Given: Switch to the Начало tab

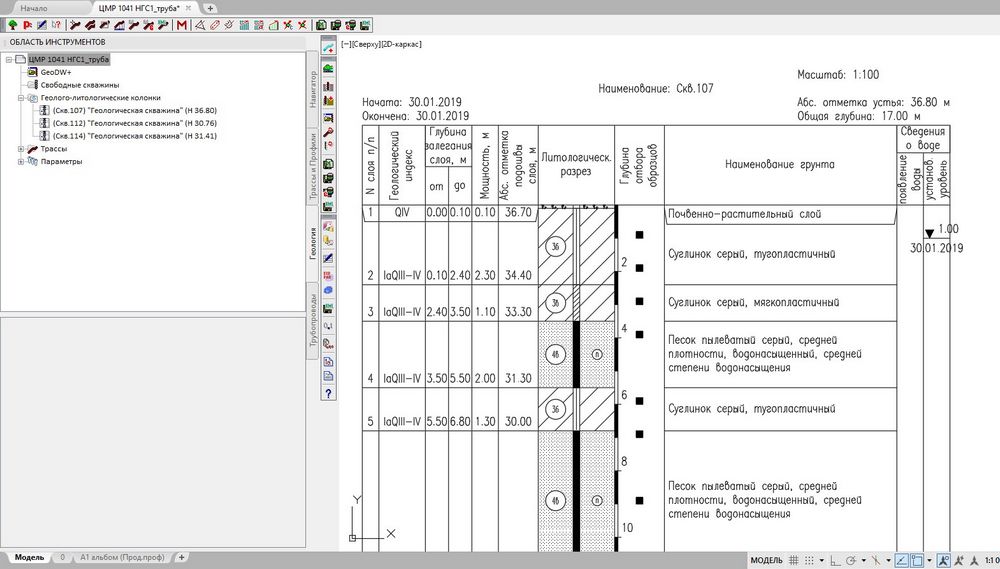Looking at the screenshot, I should (34, 8).
